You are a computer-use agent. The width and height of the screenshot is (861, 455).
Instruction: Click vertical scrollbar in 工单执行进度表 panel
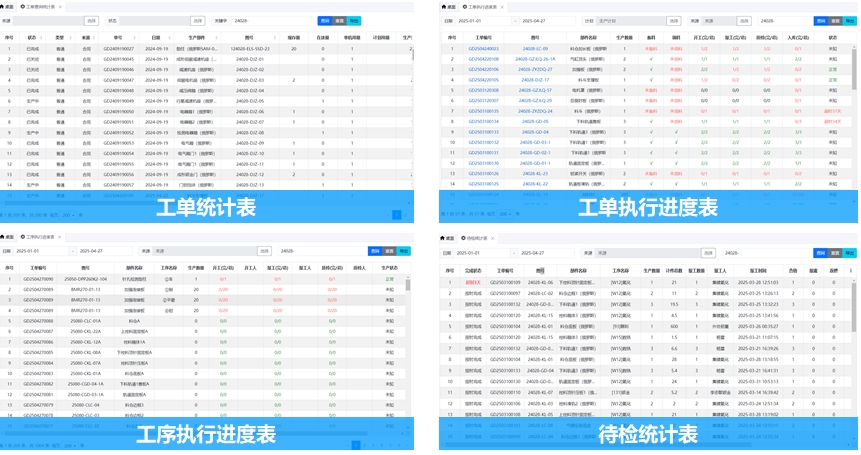(x=854, y=69)
